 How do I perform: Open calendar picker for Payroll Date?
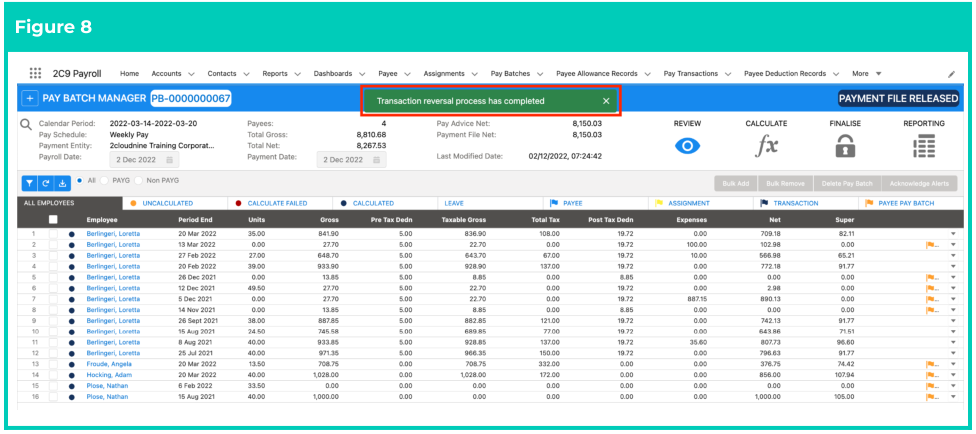168,160
